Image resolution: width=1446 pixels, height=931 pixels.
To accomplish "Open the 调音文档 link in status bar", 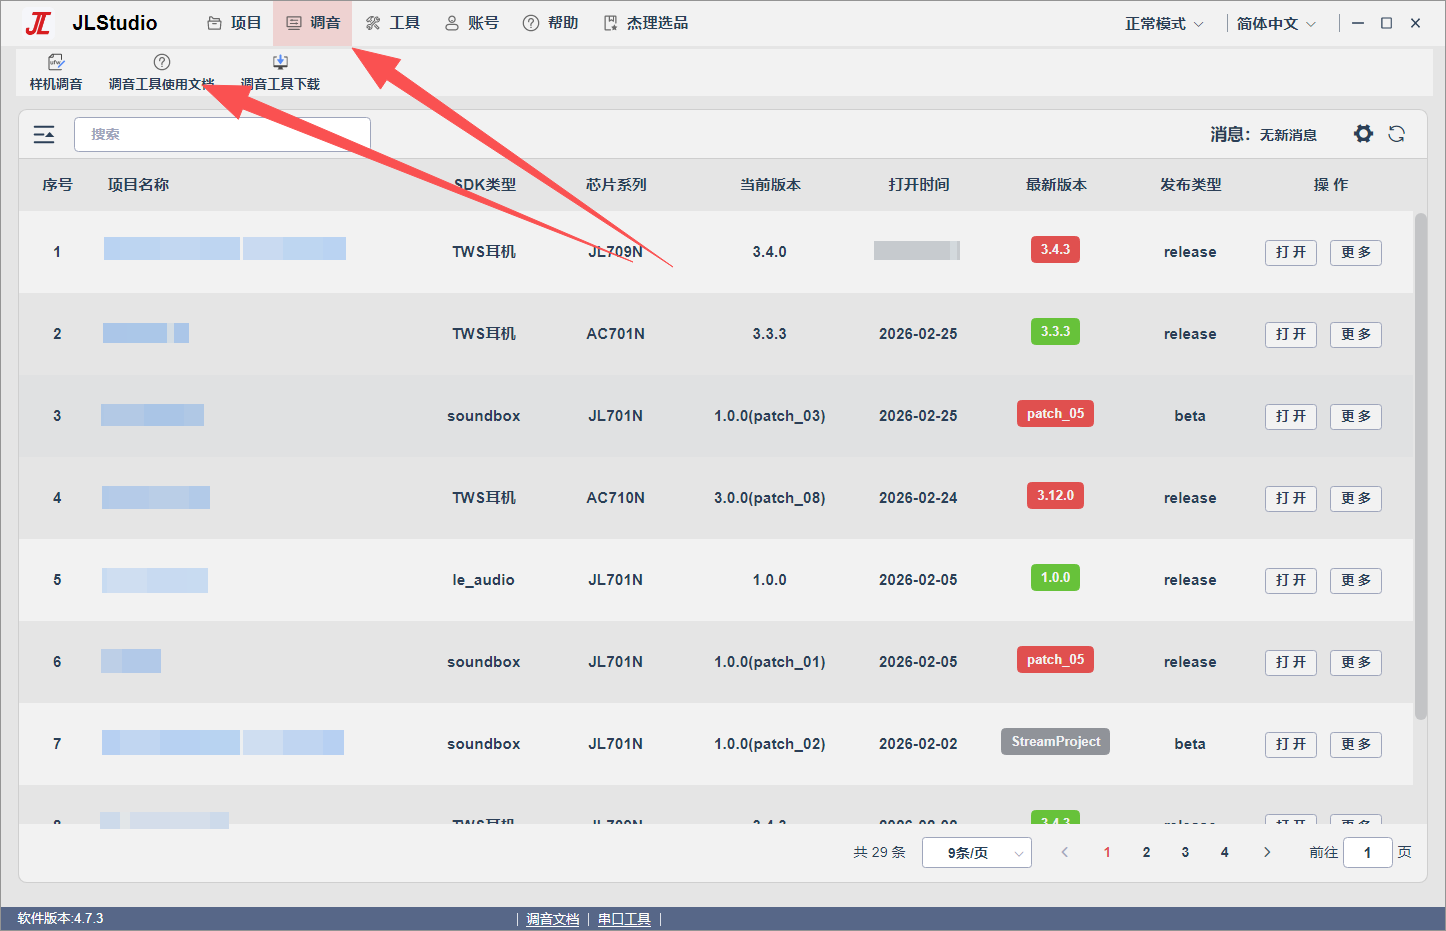I will coord(553,919).
